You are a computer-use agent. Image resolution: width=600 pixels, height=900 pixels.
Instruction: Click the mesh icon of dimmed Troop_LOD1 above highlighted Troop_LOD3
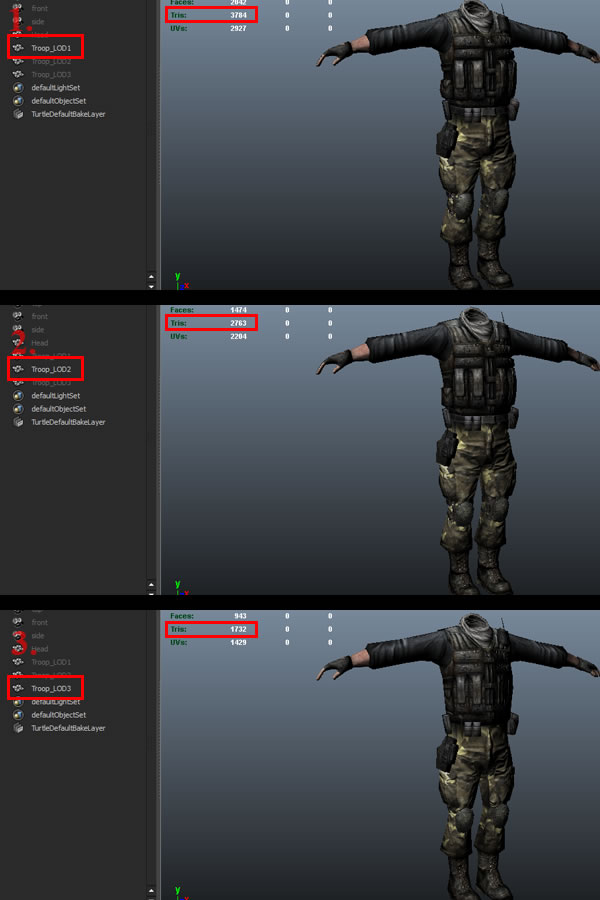(18, 662)
